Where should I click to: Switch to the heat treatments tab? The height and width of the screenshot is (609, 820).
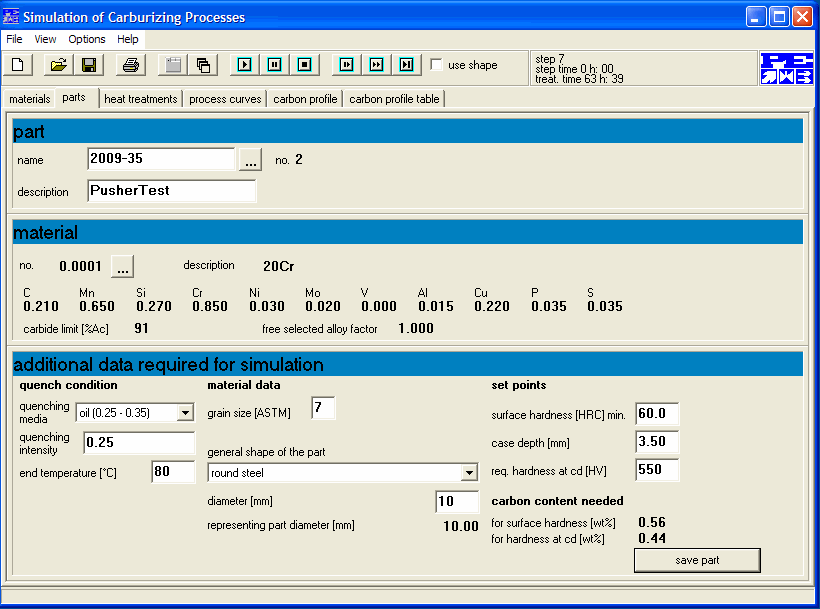click(x=141, y=99)
